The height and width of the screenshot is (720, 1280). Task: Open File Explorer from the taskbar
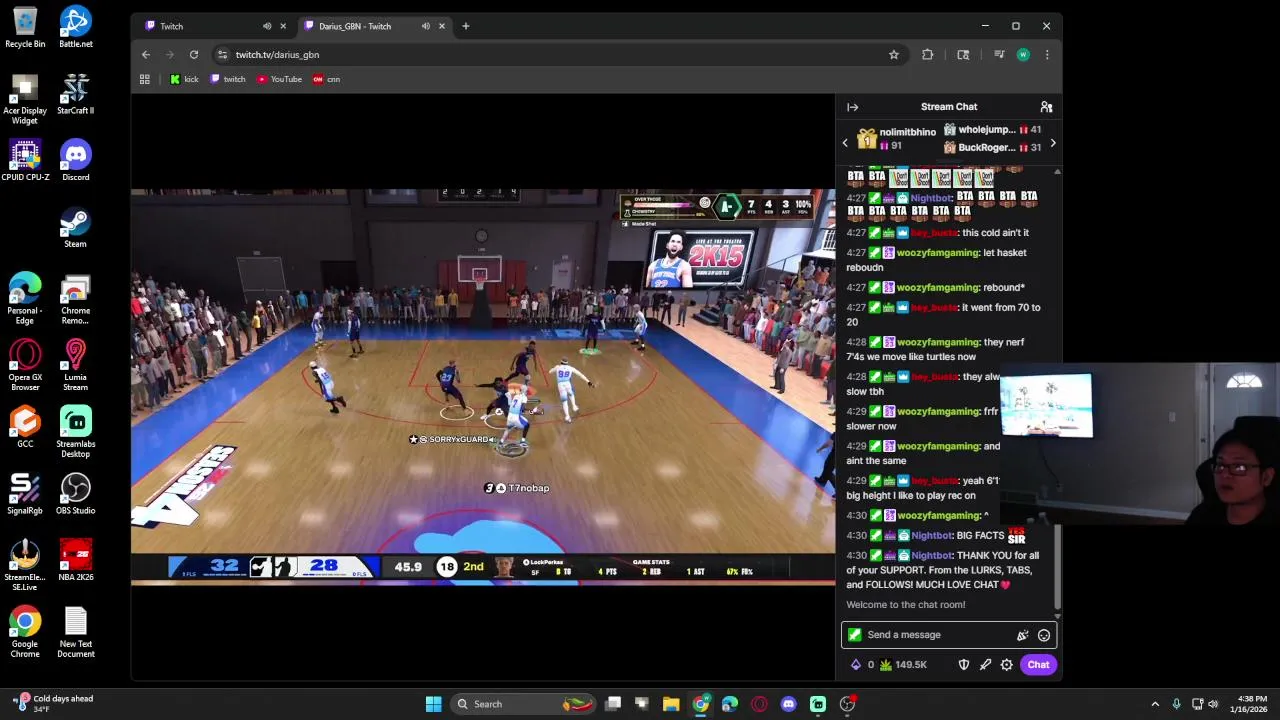click(x=671, y=704)
